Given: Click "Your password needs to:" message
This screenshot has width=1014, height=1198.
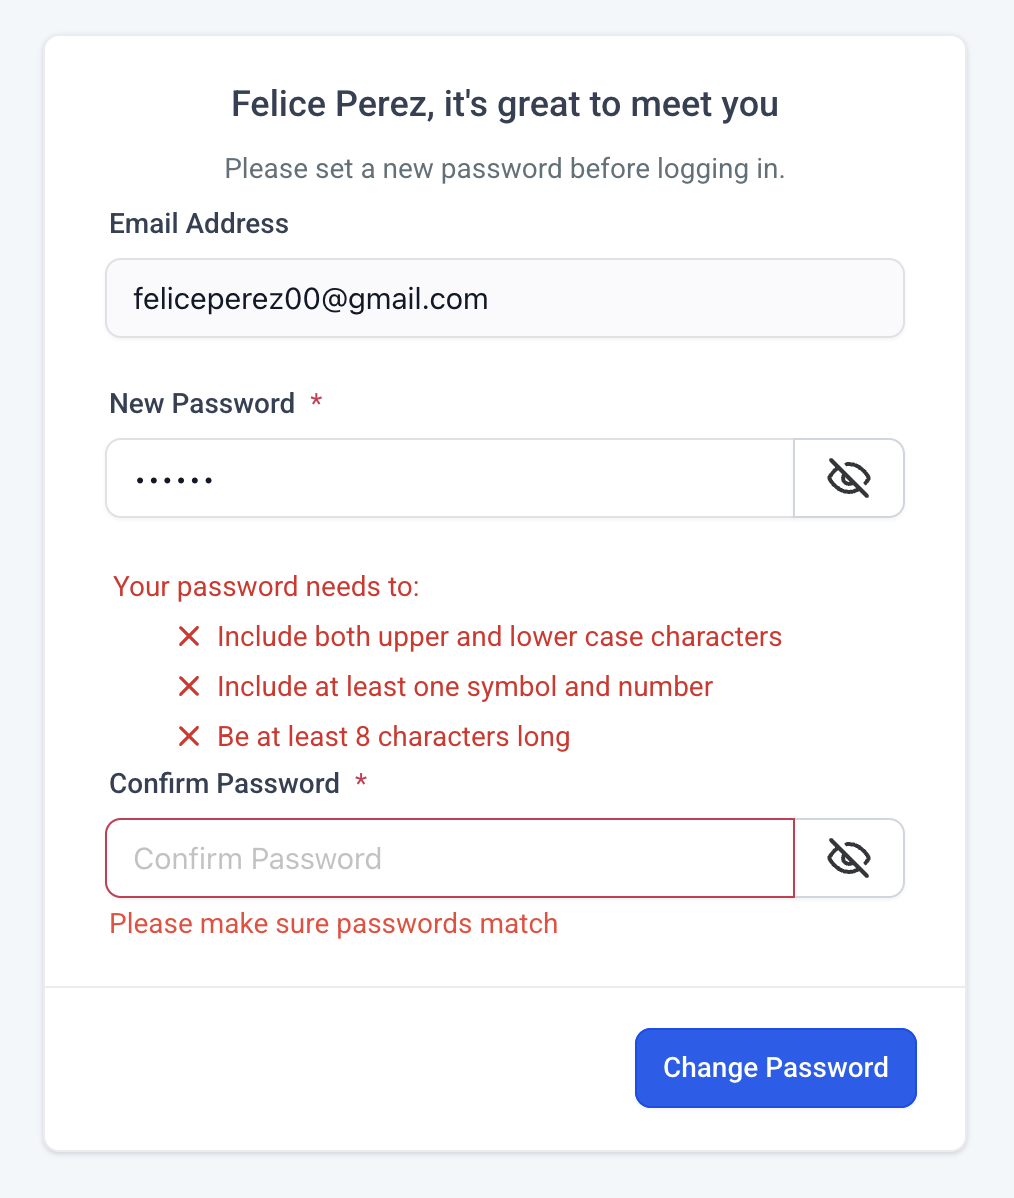Looking at the screenshot, I should (266, 586).
